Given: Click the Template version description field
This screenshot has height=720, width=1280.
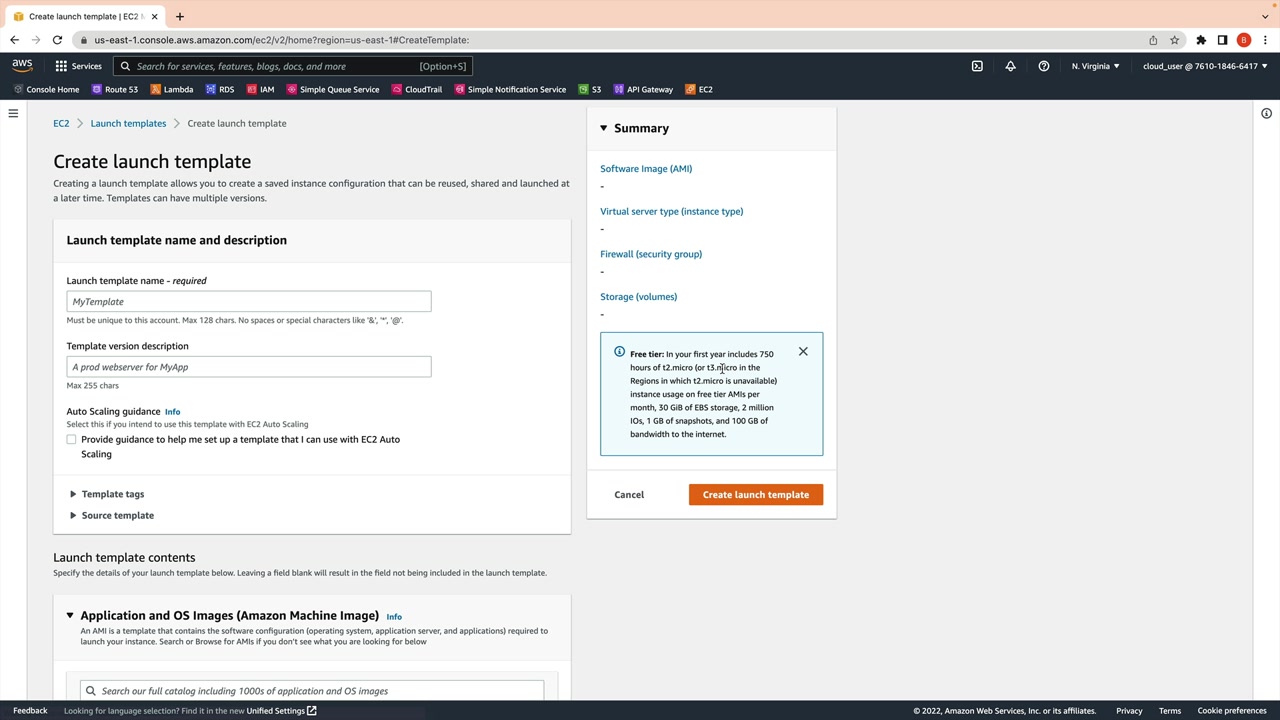Looking at the screenshot, I should tap(249, 367).
